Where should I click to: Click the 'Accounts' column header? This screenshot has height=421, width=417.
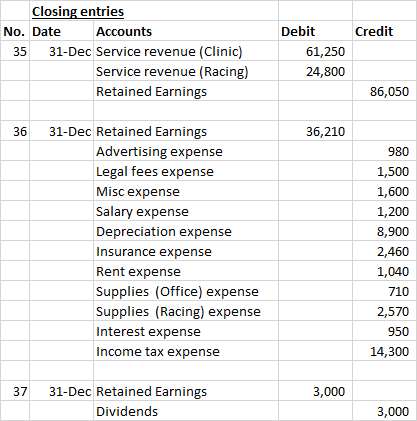tap(186, 31)
